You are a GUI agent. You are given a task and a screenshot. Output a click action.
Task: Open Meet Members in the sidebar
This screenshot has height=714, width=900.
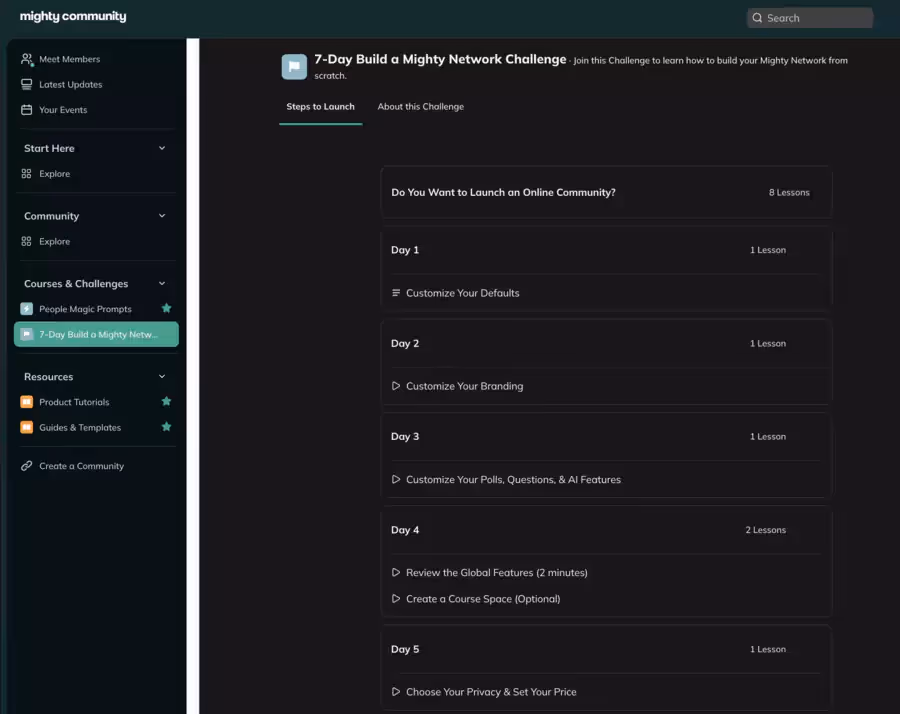(96, 59)
